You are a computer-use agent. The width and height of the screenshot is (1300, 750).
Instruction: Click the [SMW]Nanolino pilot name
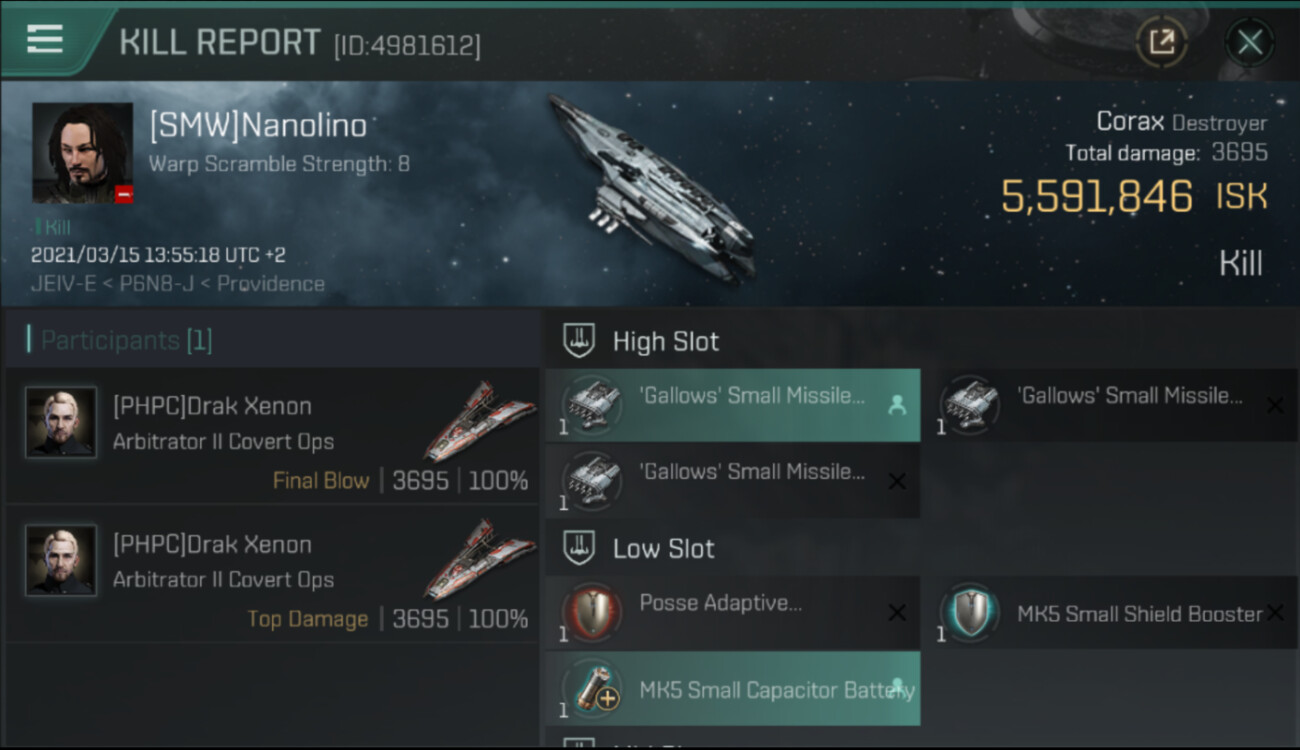pyautogui.click(x=258, y=126)
